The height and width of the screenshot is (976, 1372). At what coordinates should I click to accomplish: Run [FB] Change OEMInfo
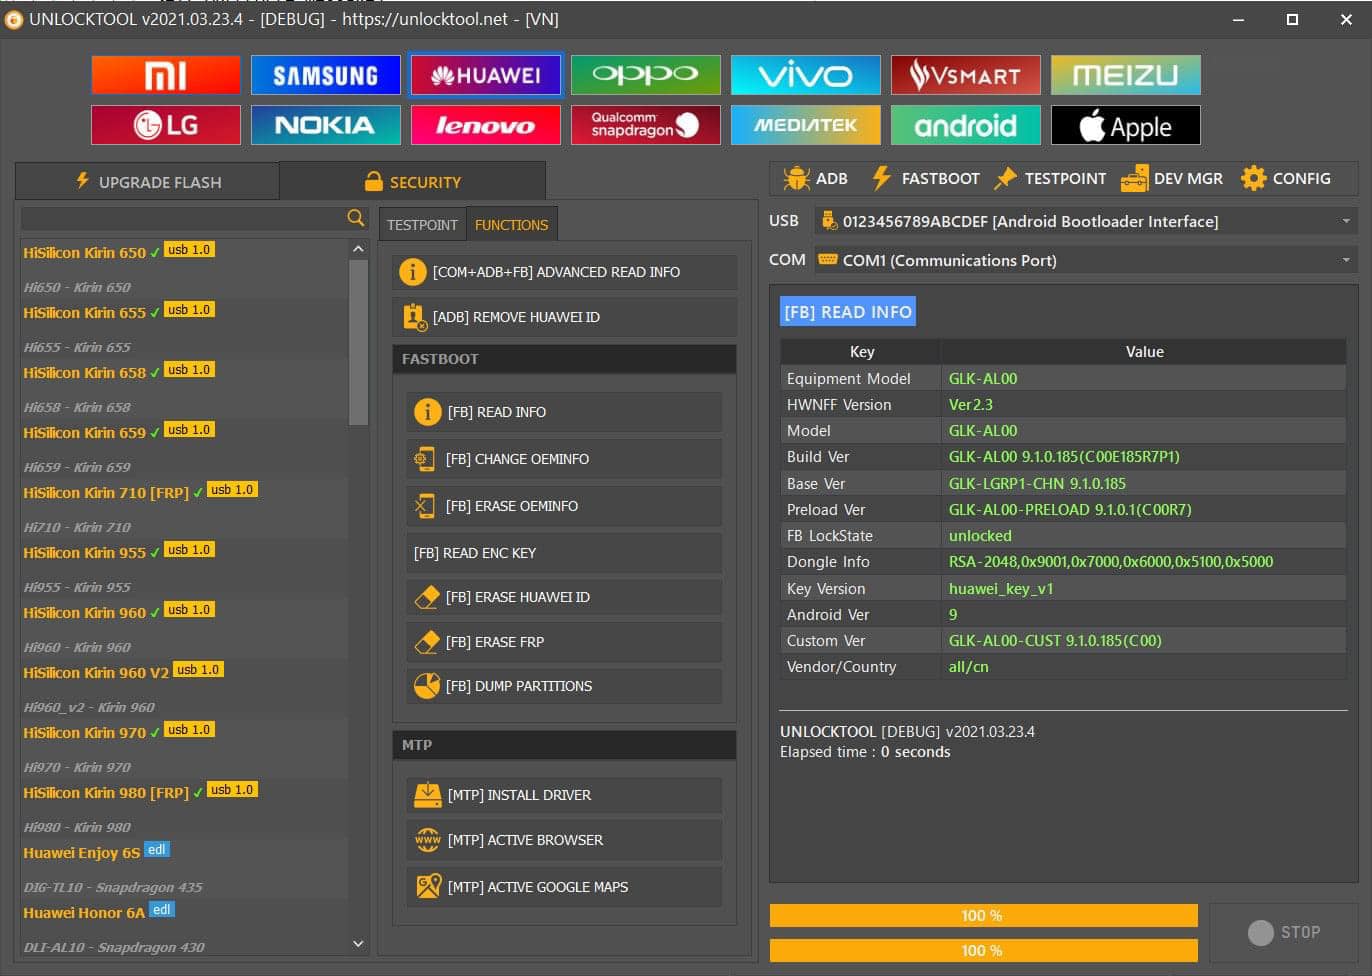(x=564, y=459)
